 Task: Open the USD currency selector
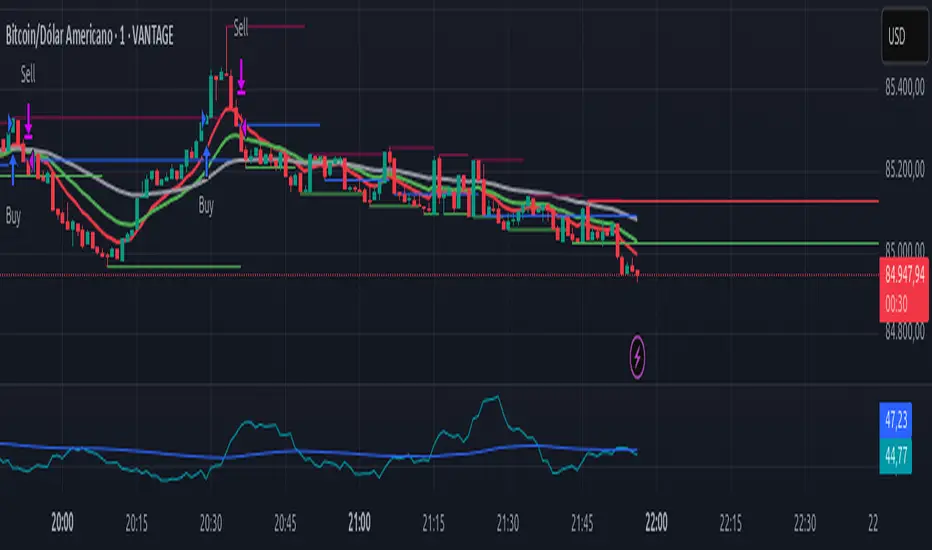[905, 36]
